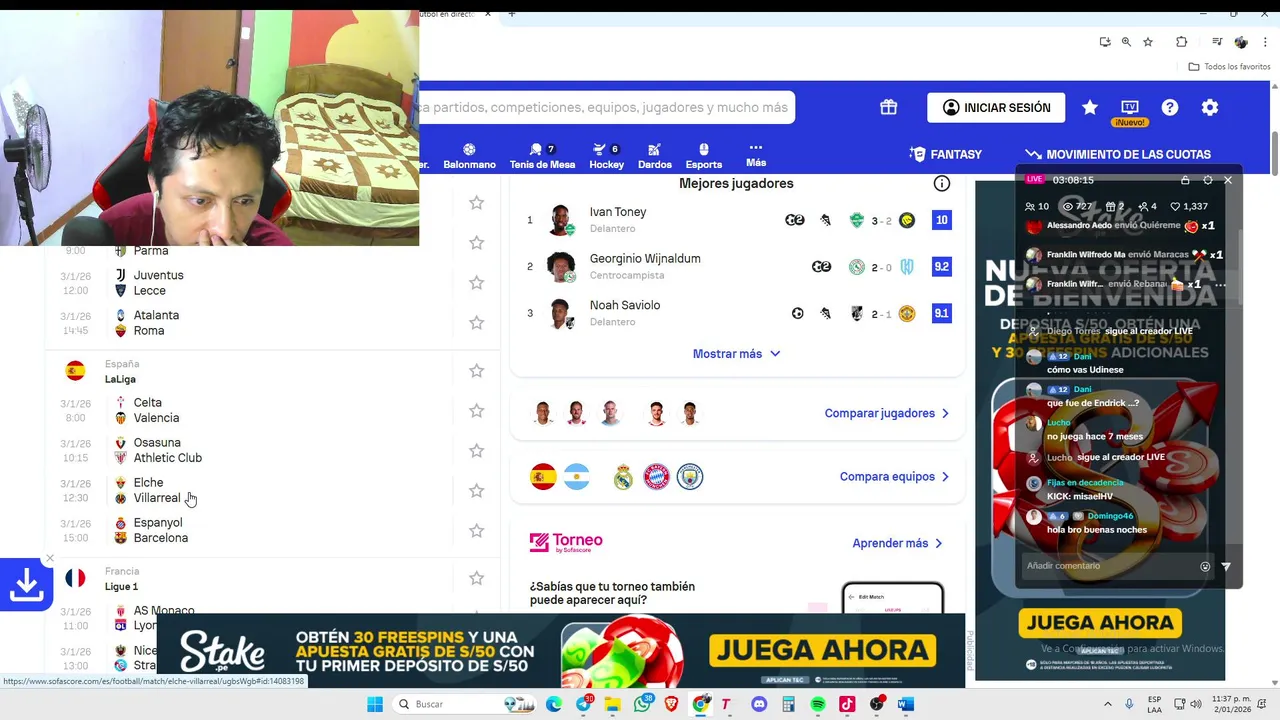Open the Tenis de Mesa sport tab
Screen dimensions: 1280x720
point(542,156)
